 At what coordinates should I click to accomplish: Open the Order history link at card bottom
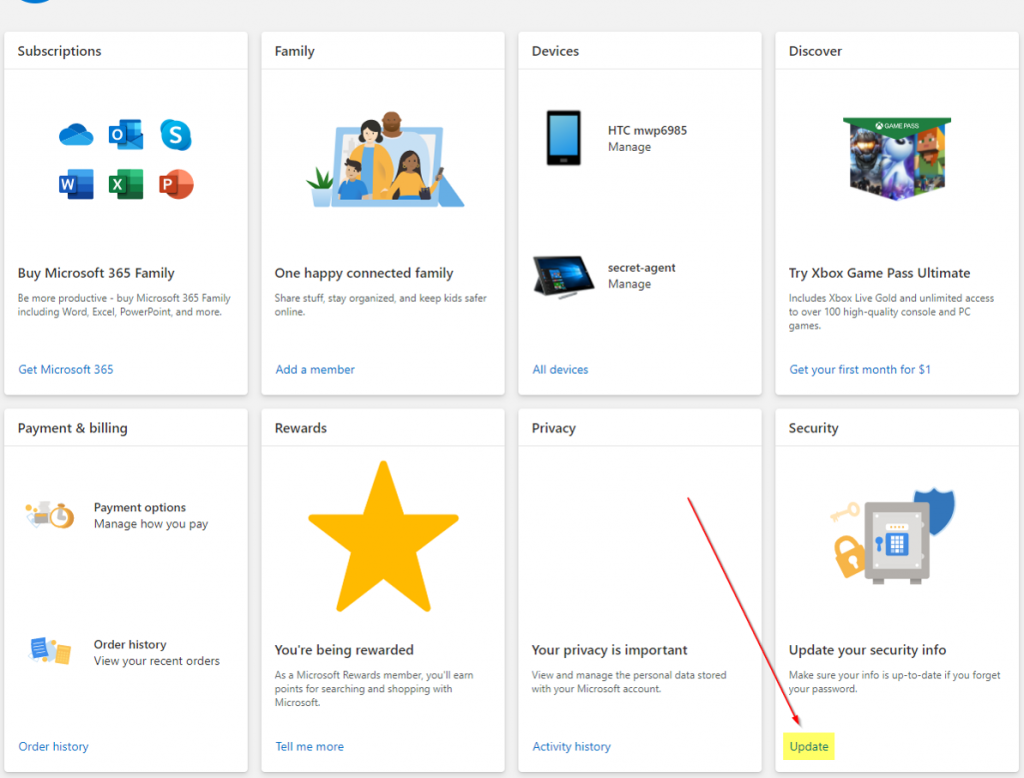click(54, 747)
